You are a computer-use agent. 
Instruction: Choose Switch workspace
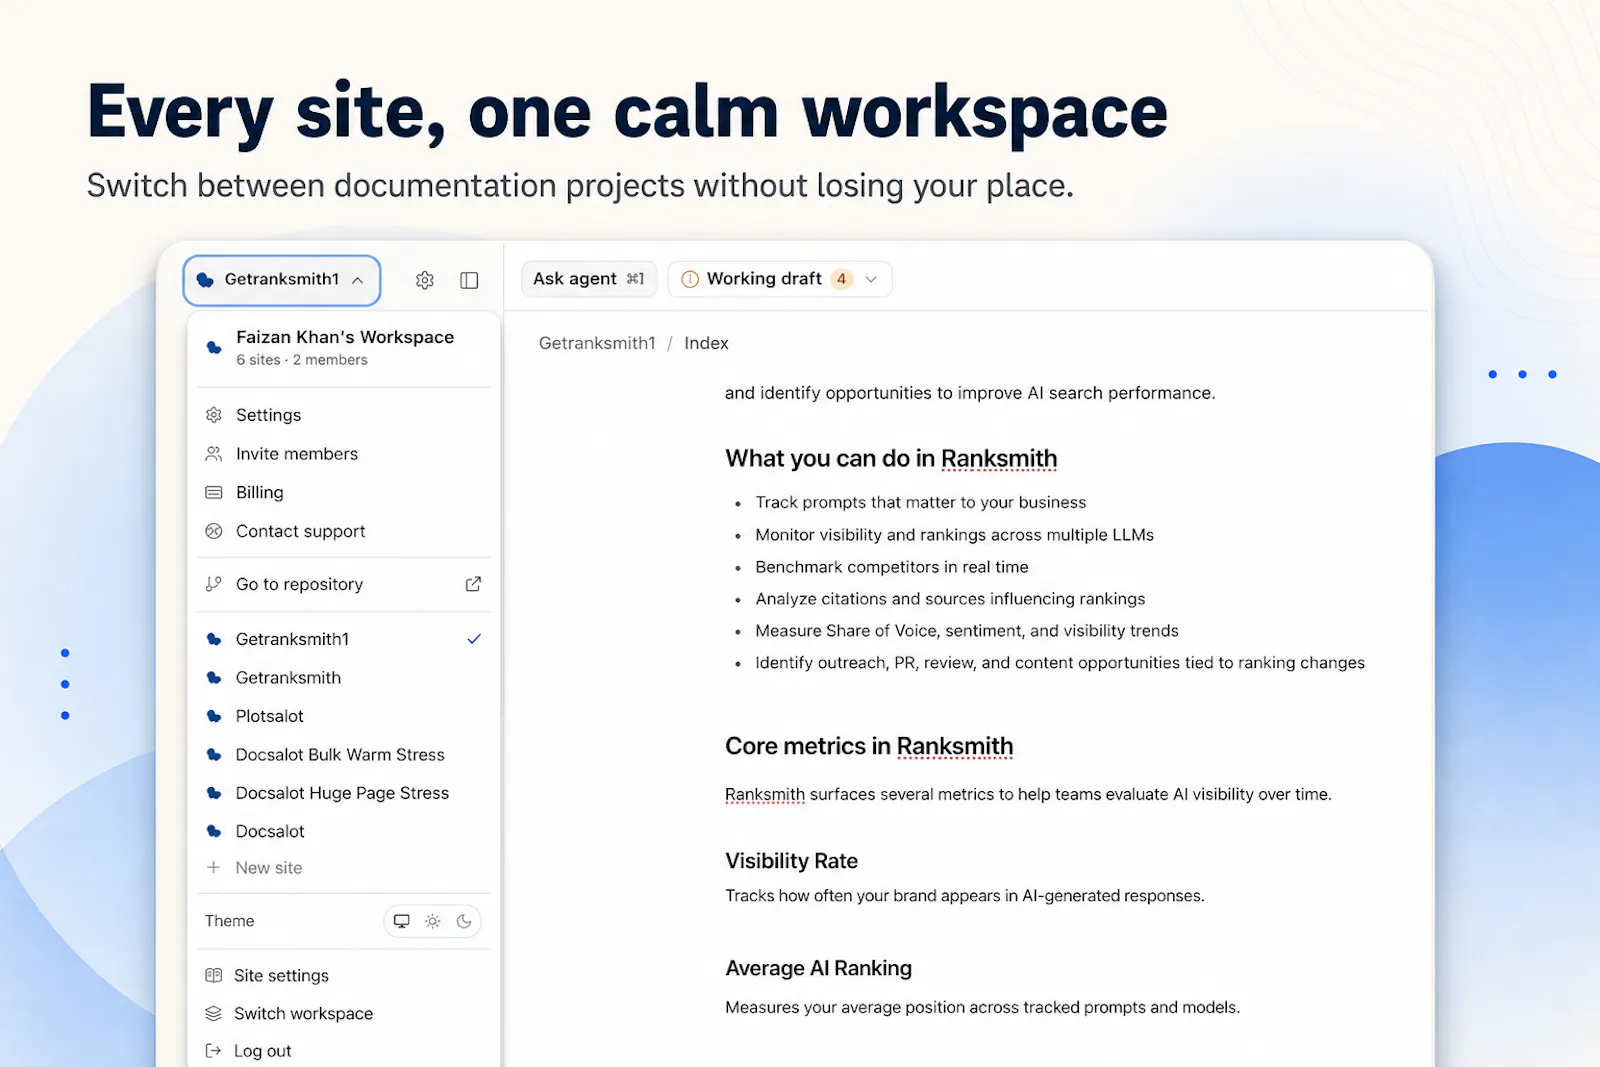coord(343,1013)
